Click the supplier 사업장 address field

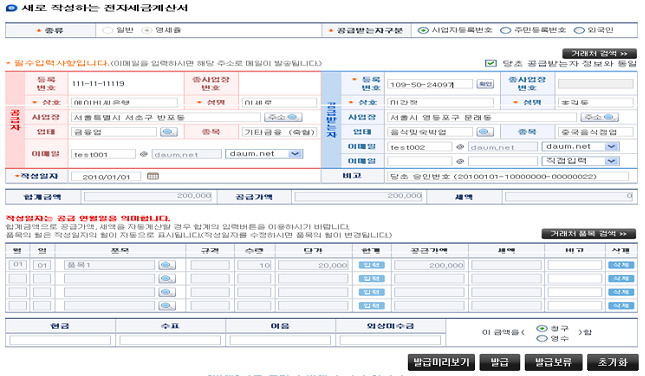tap(166, 117)
